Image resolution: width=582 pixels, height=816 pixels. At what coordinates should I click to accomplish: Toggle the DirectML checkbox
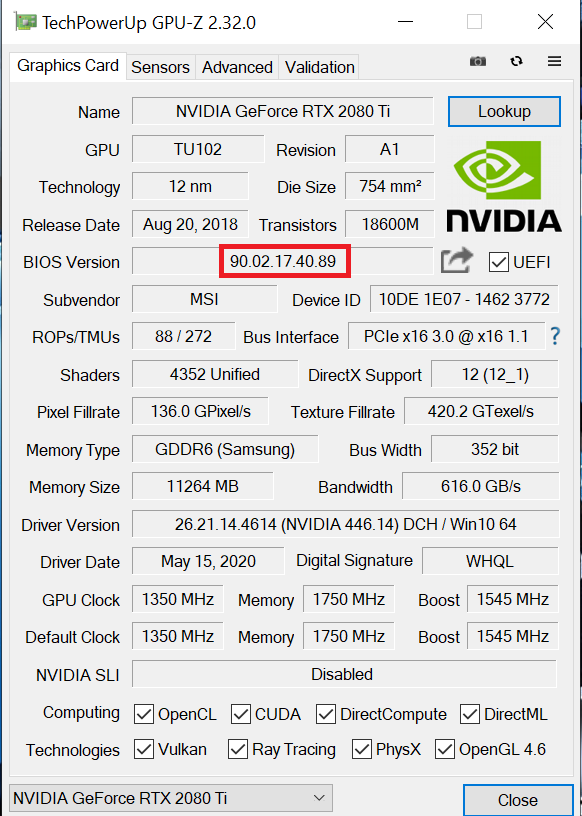point(470,714)
